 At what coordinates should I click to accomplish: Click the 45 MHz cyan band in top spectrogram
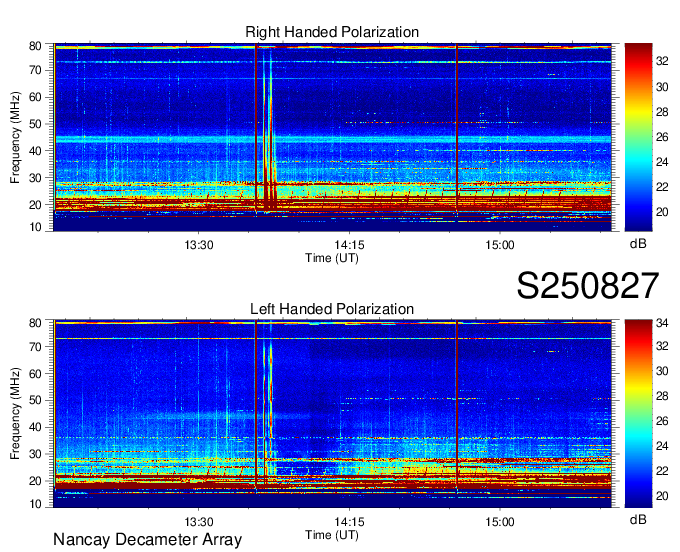click(x=333, y=139)
